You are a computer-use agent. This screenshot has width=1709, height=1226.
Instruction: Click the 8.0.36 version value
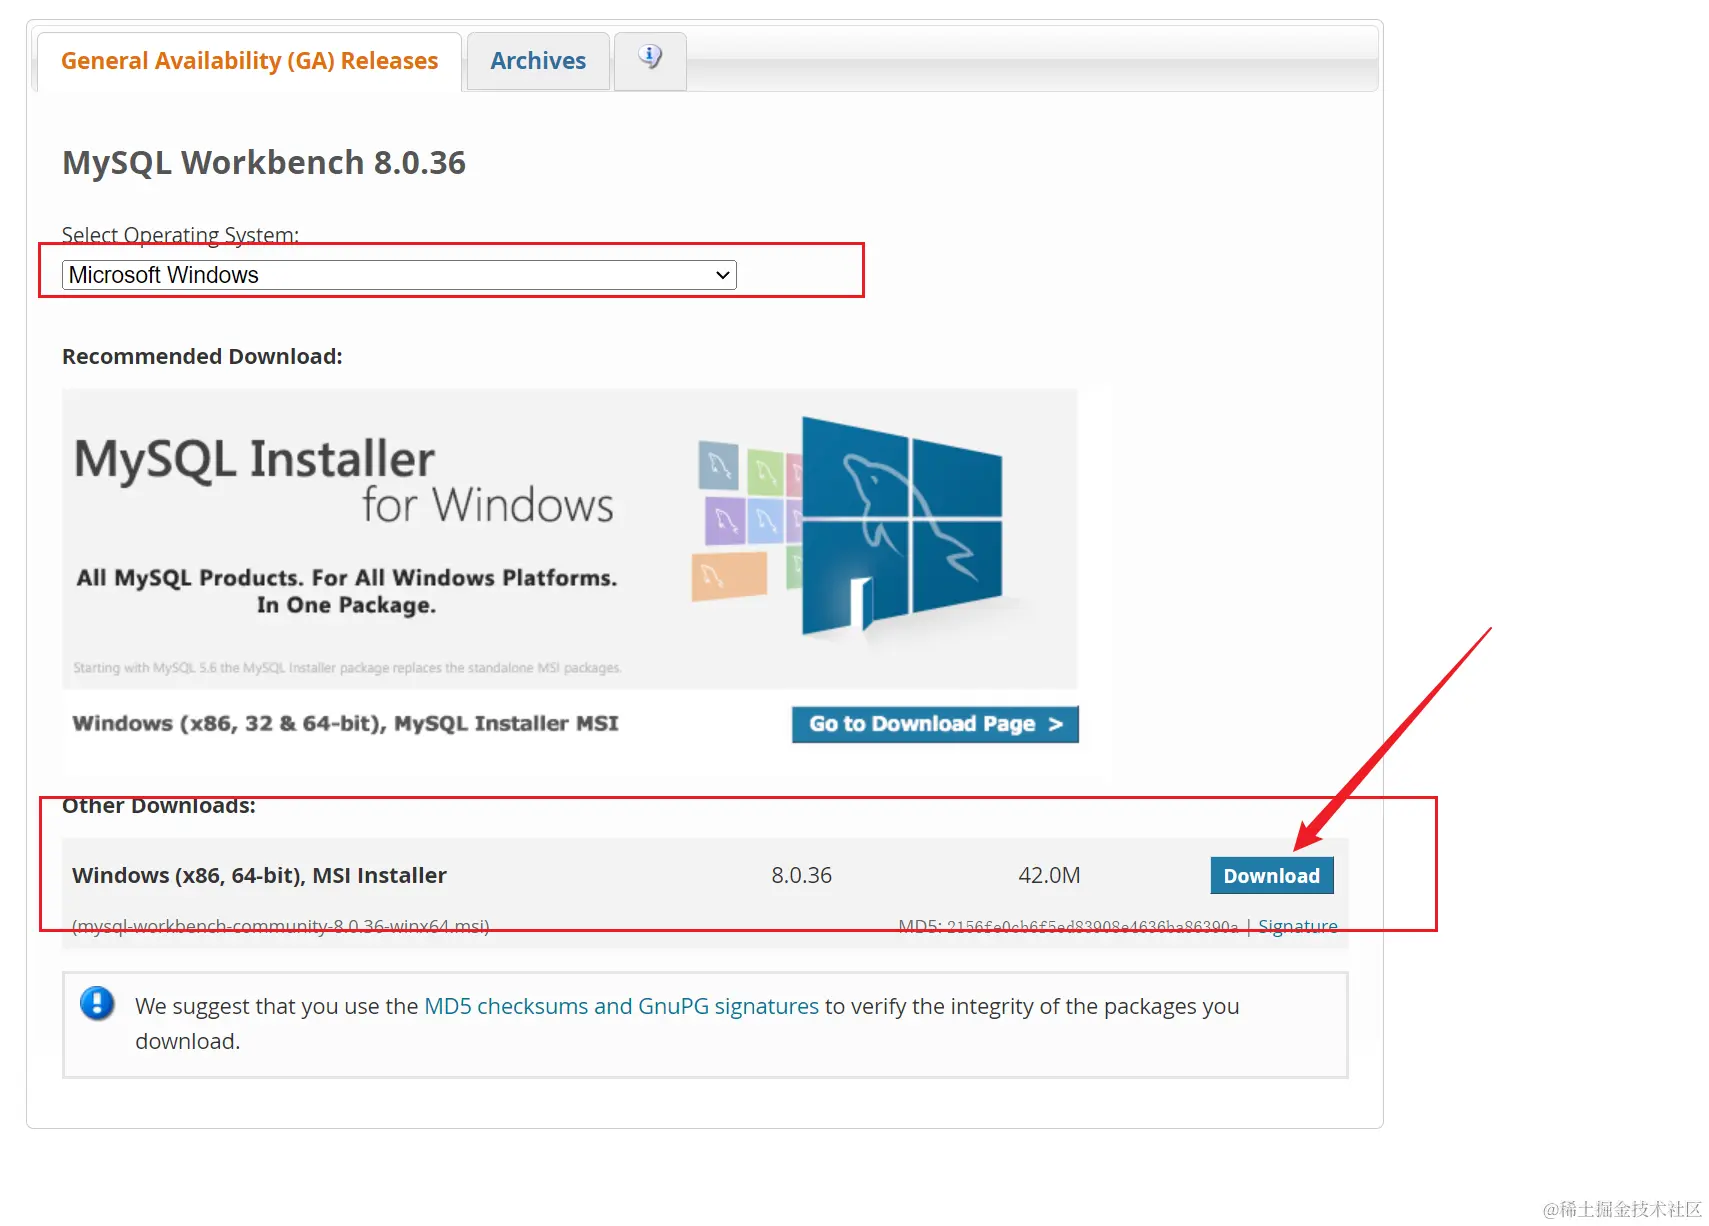click(x=801, y=876)
